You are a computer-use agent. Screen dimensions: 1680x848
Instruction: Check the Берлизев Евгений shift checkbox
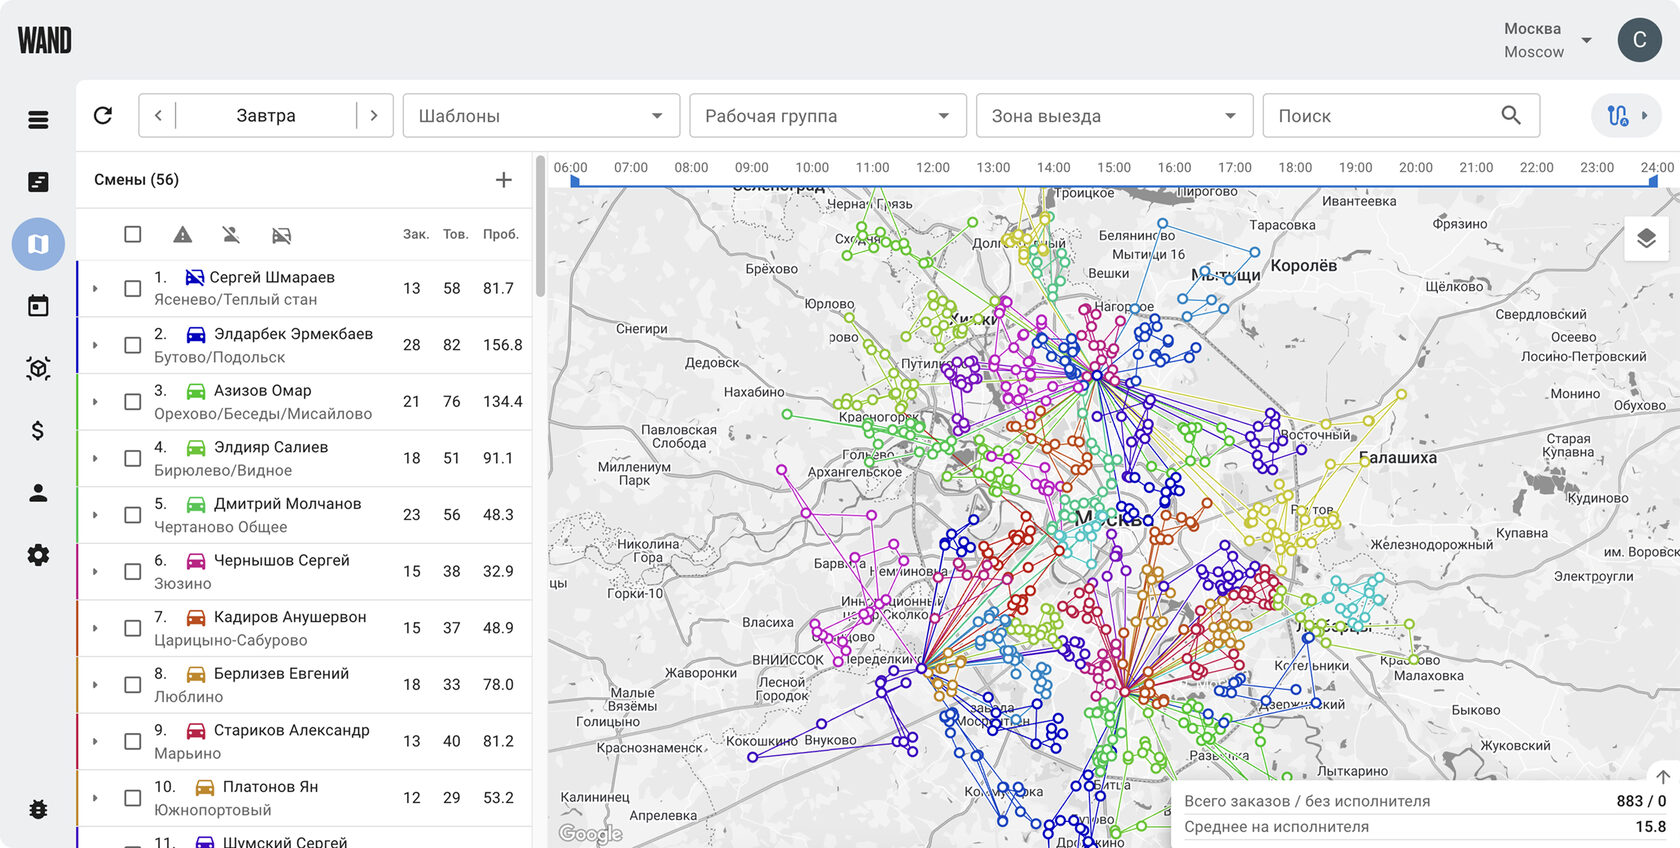pyautogui.click(x=132, y=685)
